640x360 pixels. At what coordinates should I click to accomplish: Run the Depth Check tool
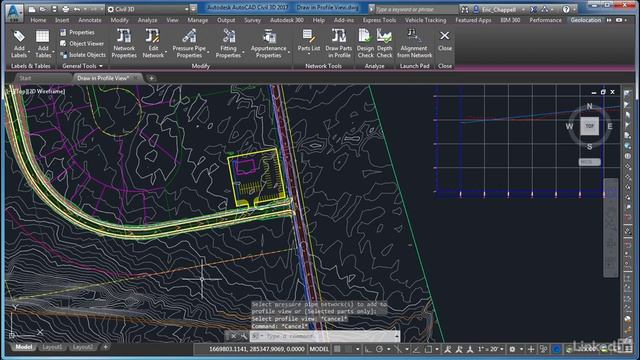pos(384,44)
